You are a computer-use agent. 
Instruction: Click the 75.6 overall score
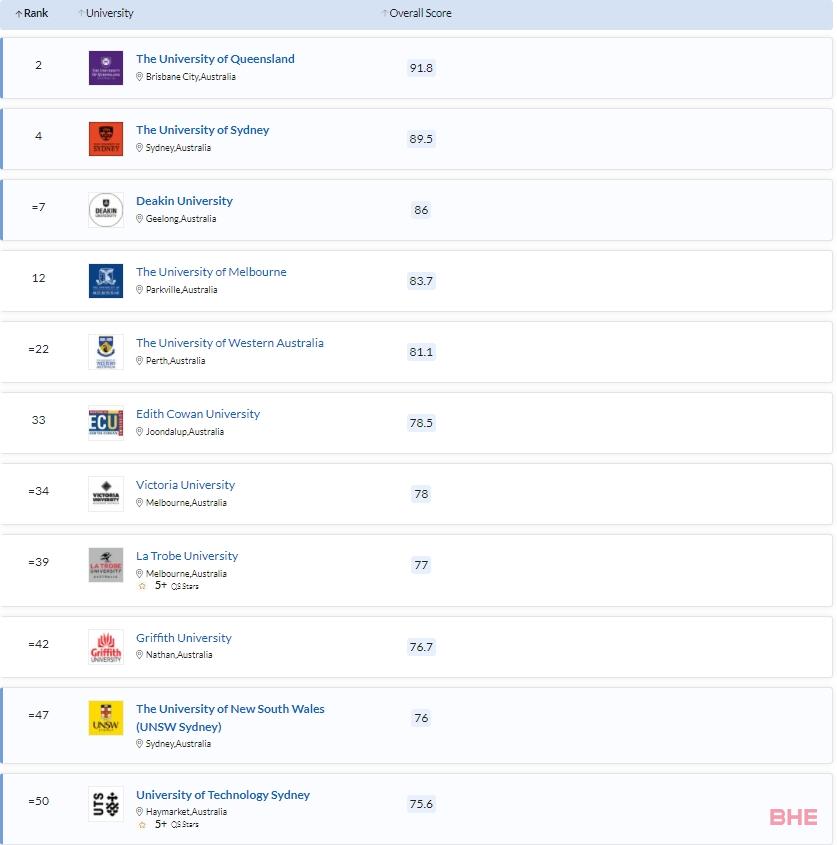pos(421,804)
